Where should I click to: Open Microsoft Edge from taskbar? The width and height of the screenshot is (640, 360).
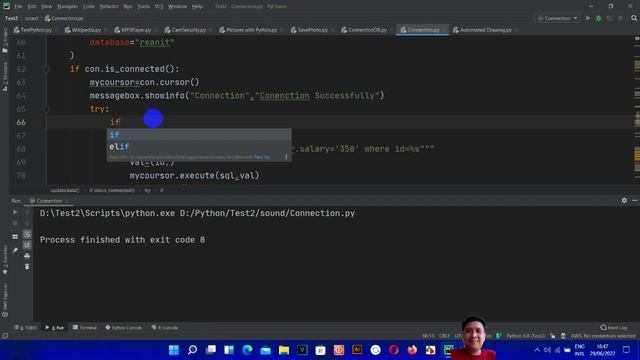[x=247, y=350]
